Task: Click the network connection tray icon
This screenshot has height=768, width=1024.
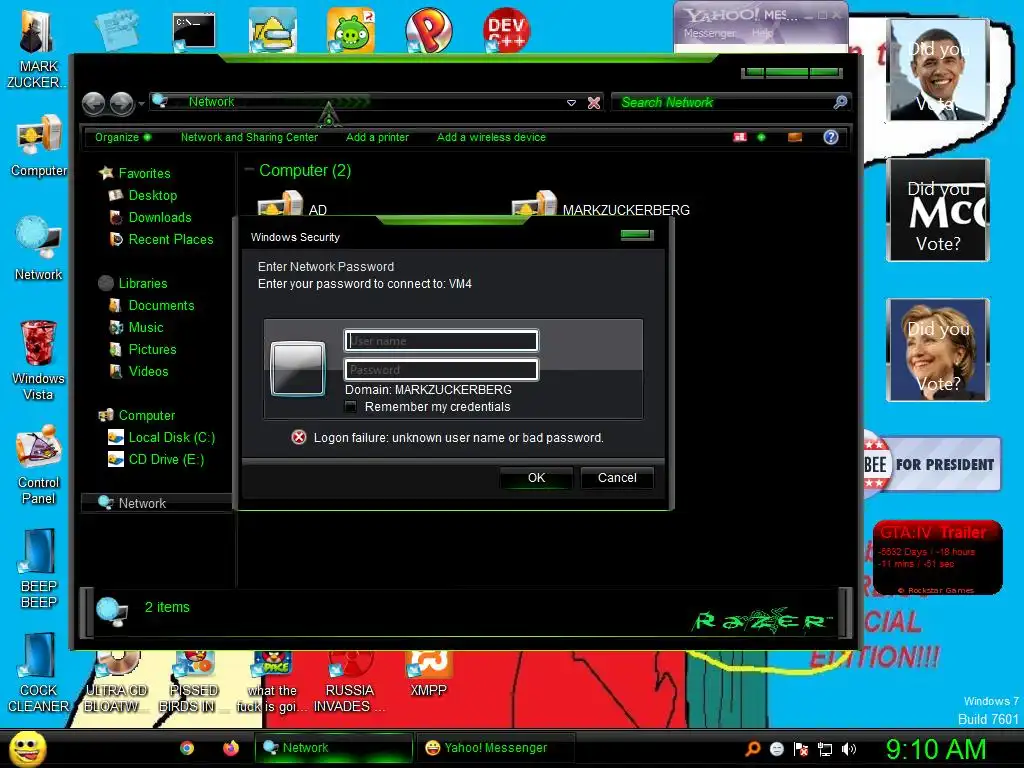Action: 825,749
